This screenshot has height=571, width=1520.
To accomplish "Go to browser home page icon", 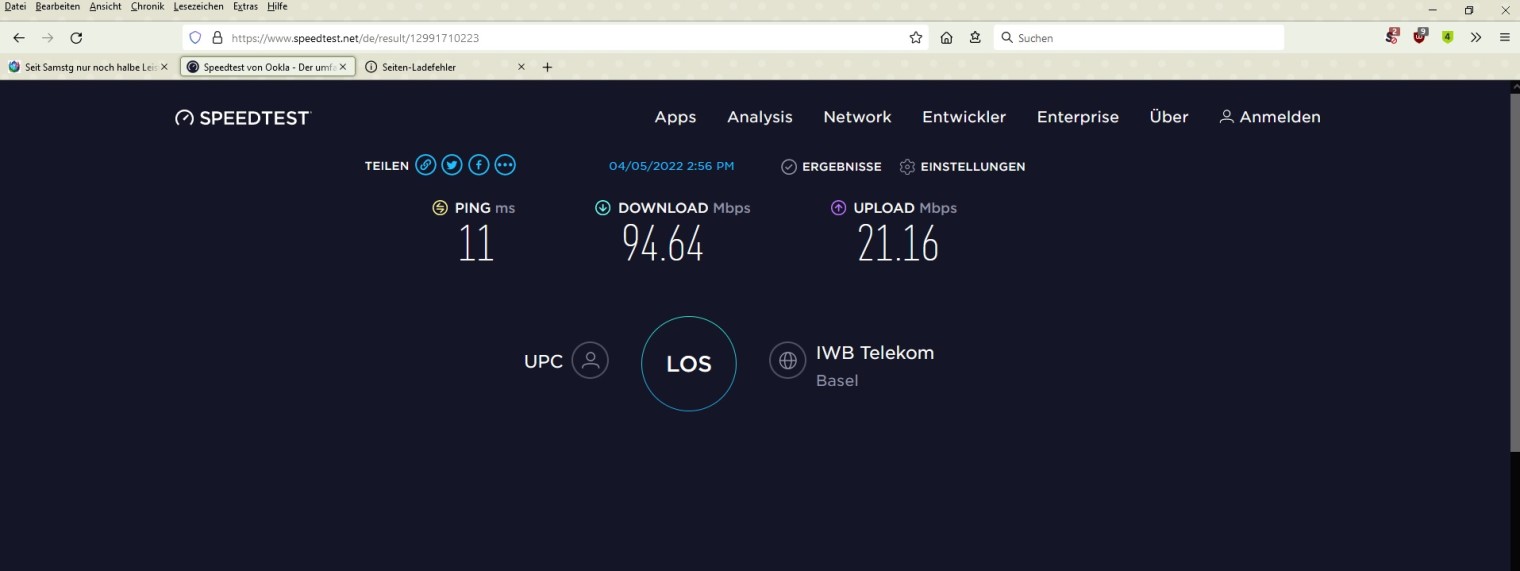I will [x=946, y=38].
